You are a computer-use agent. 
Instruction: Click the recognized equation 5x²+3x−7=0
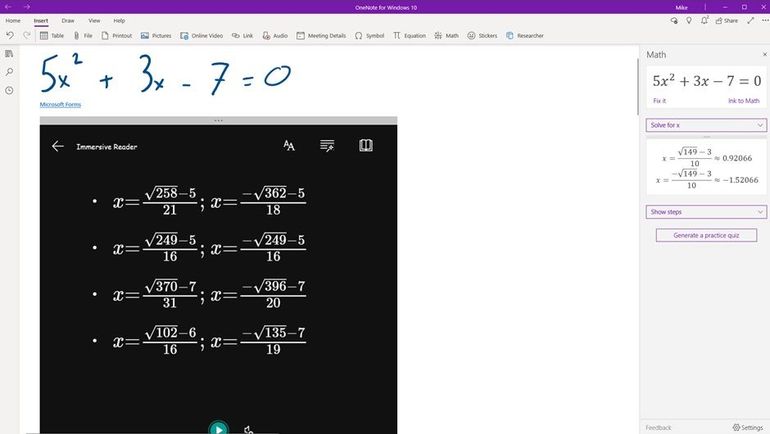click(x=706, y=81)
